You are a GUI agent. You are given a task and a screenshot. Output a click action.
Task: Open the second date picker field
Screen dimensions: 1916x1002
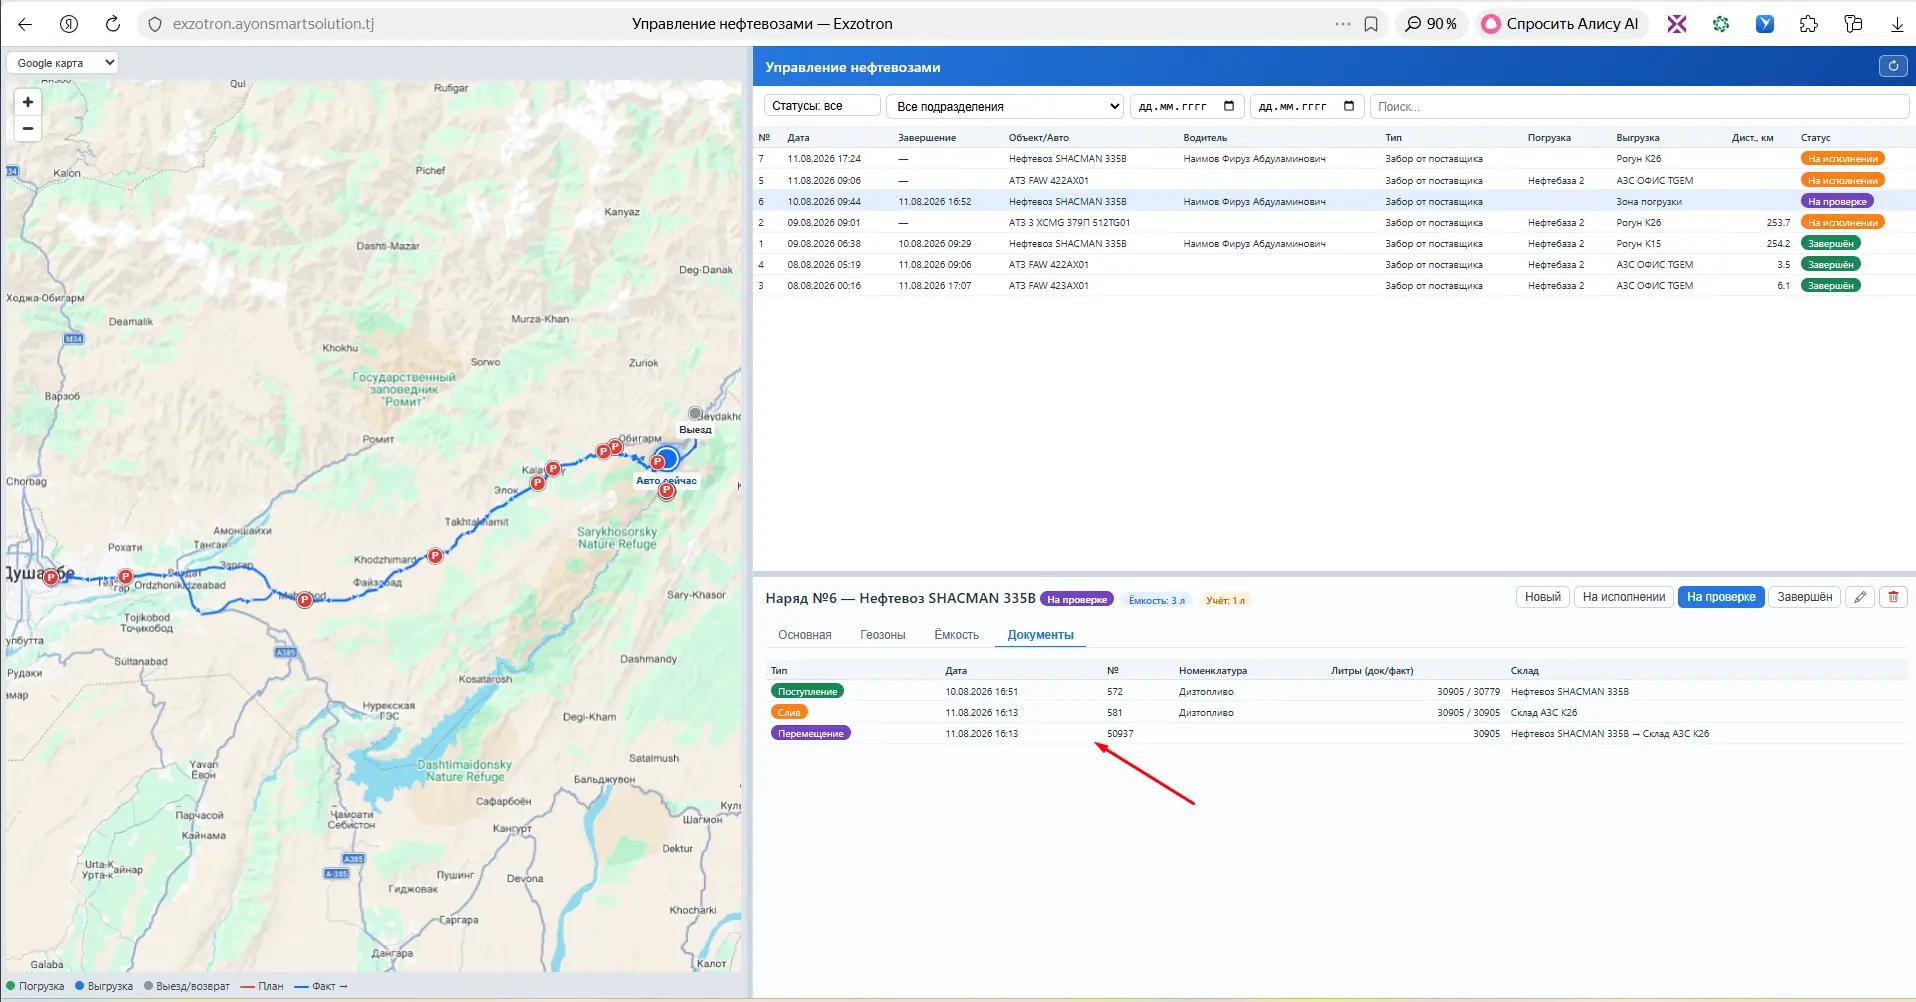click(x=1307, y=106)
